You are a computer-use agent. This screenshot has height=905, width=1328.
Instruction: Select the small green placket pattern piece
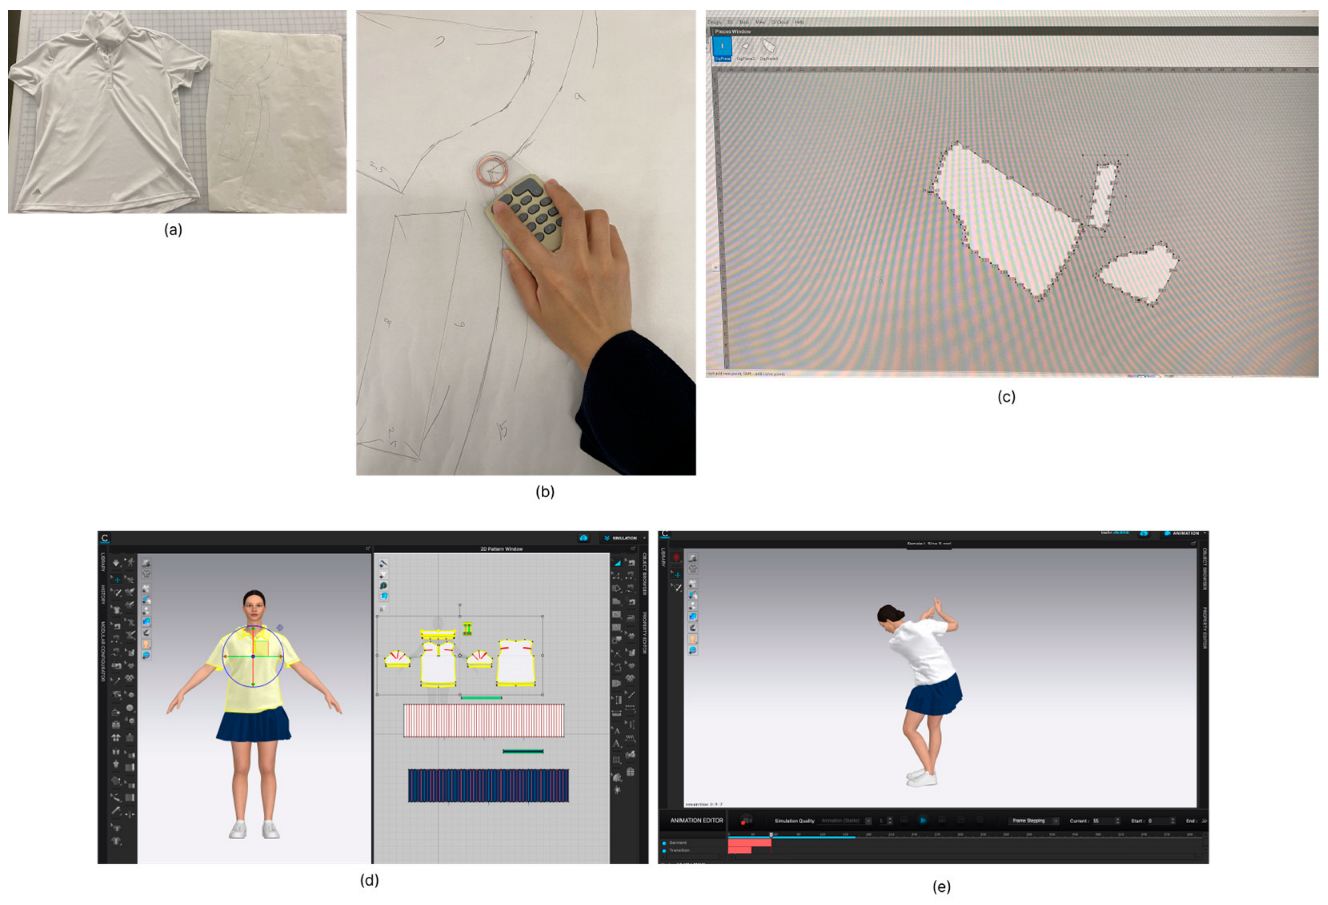click(x=467, y=628)
